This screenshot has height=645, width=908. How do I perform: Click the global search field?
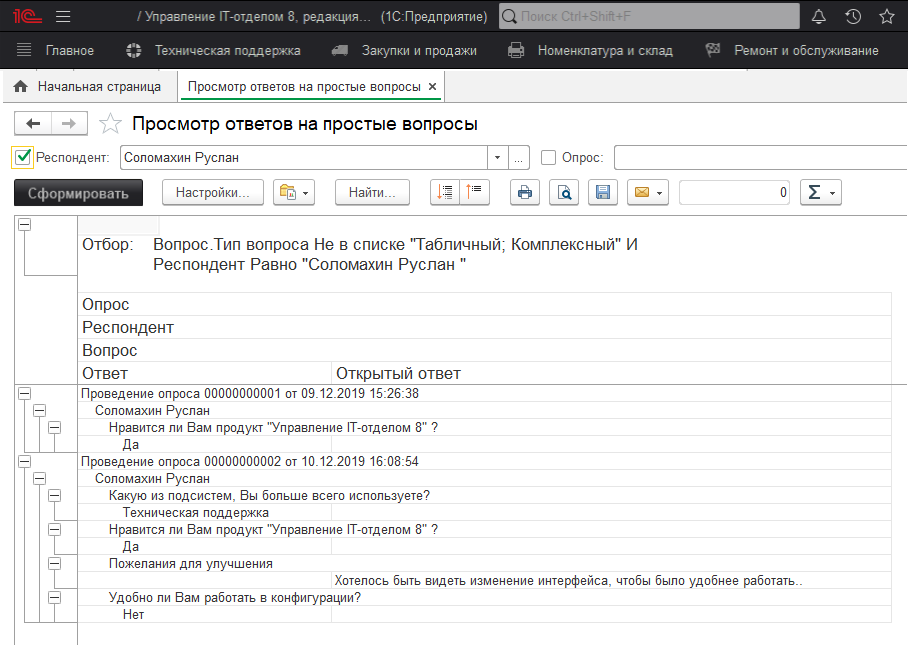(x=648, y=17)
